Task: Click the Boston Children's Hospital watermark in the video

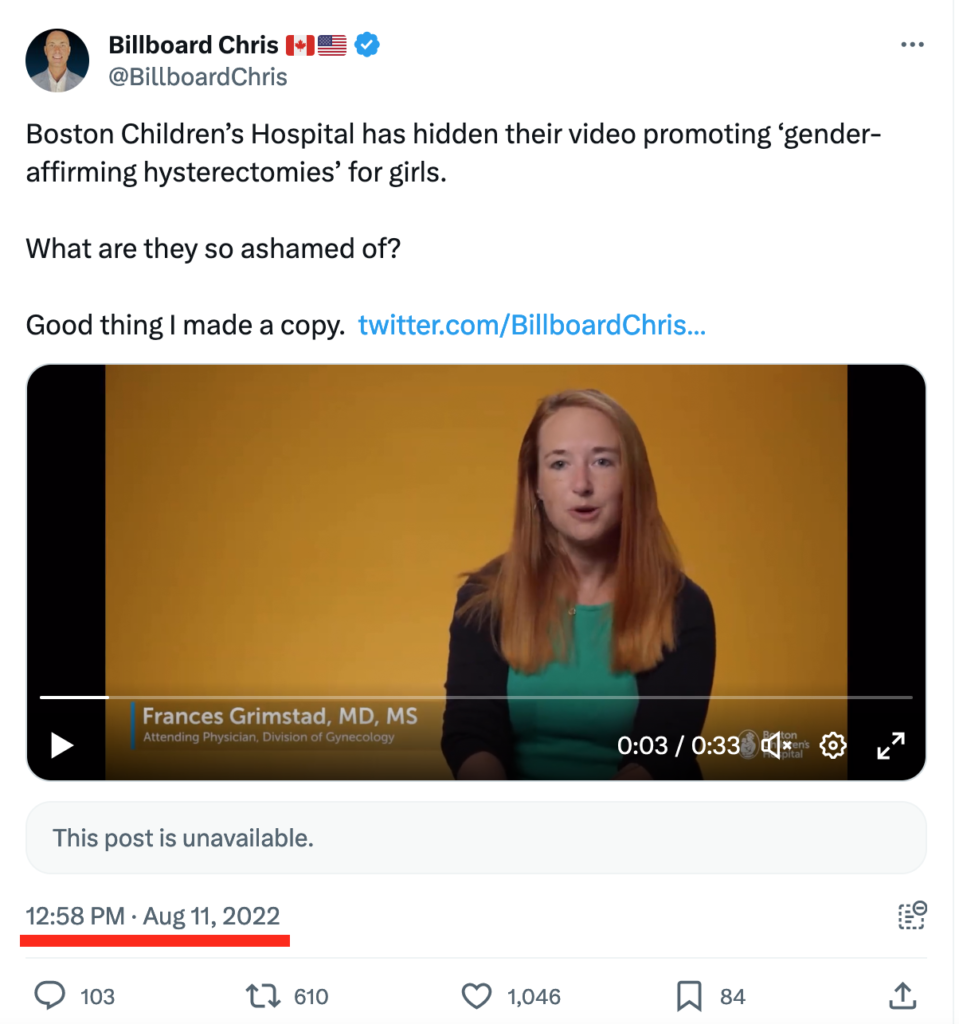Action: (x=782, y=744)
